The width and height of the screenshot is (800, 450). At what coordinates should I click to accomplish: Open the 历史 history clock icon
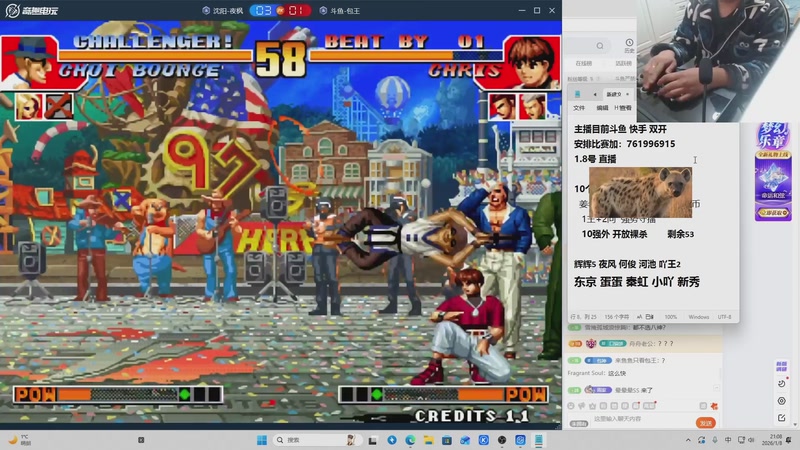click(629, 45)
